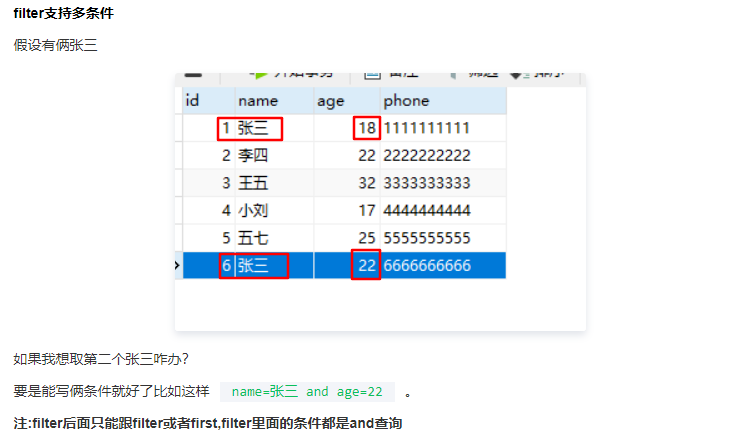The height and width of the screenshot is (436, 732).
Task: Select age cell 22 in highlighted row 6
Action: click(x=347, y=266)
